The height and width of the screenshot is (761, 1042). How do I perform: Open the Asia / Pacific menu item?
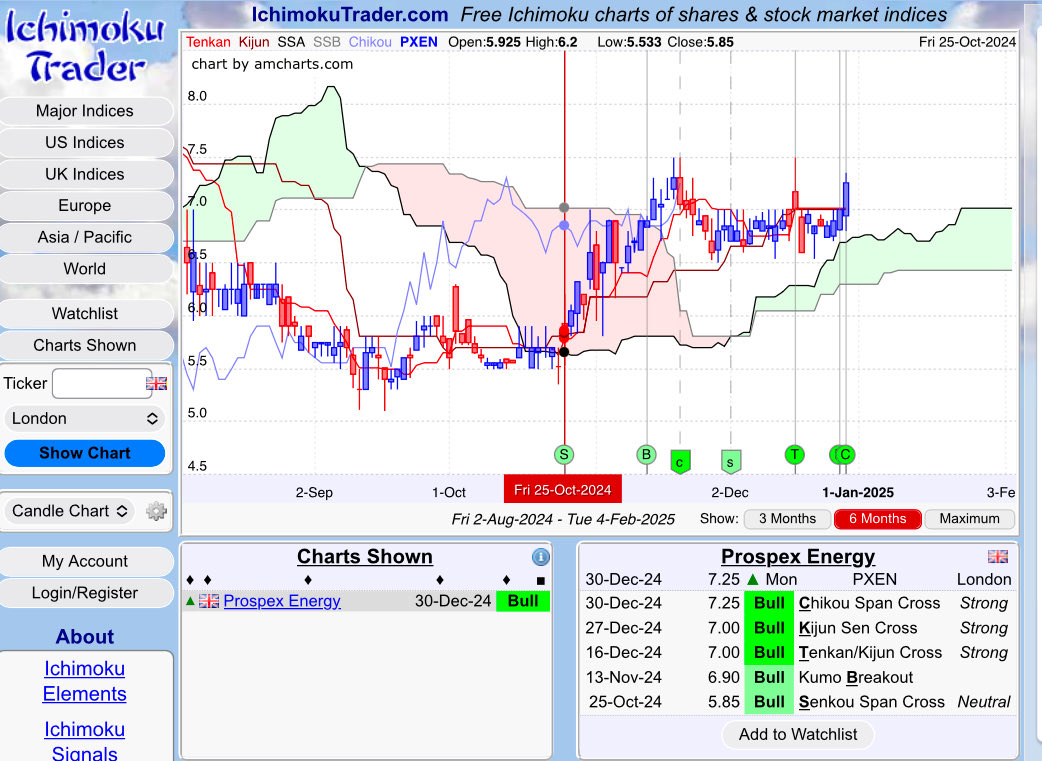click(x=85, y=237)
